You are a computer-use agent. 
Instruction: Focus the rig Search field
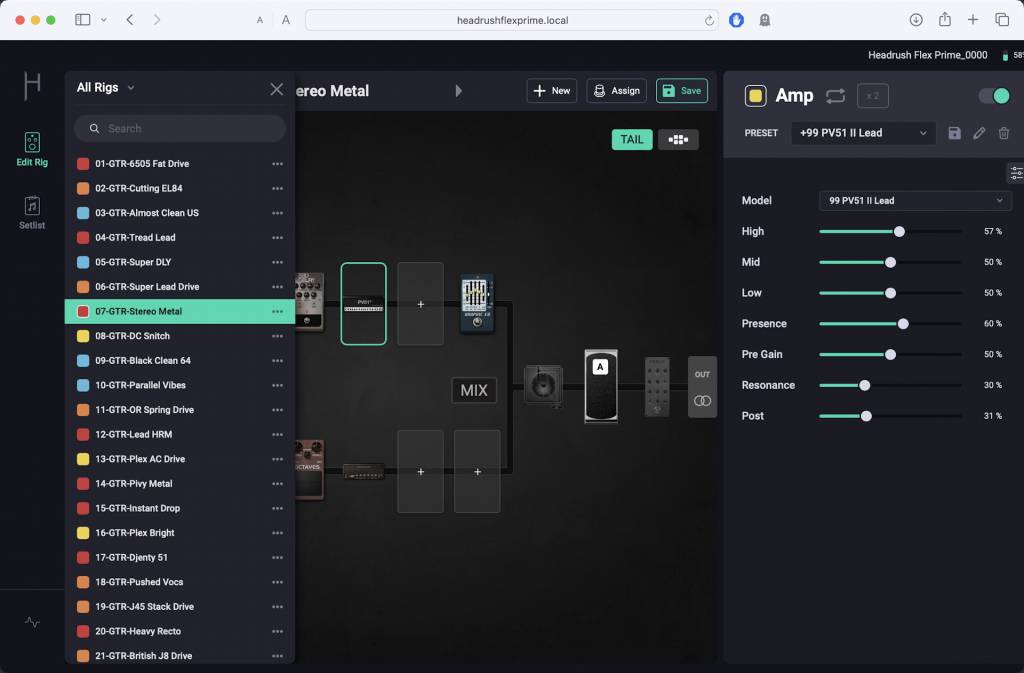pyautogui.click(x=180, y=129)
